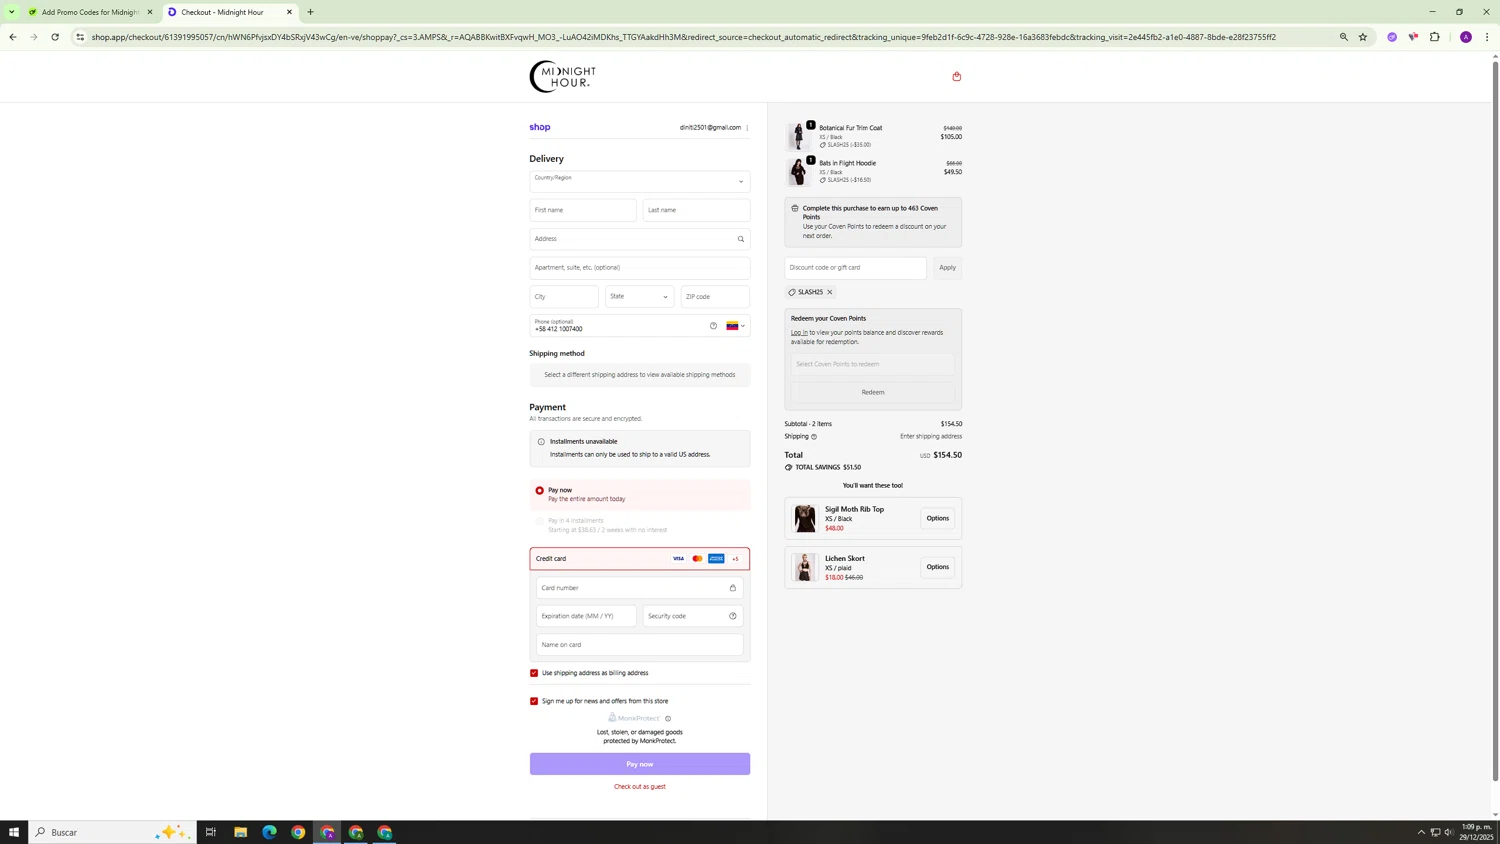The width and height of the screenshot is (1500, 844).
Task: Click the Visa card icon
Action: click(x=678, y=559)
